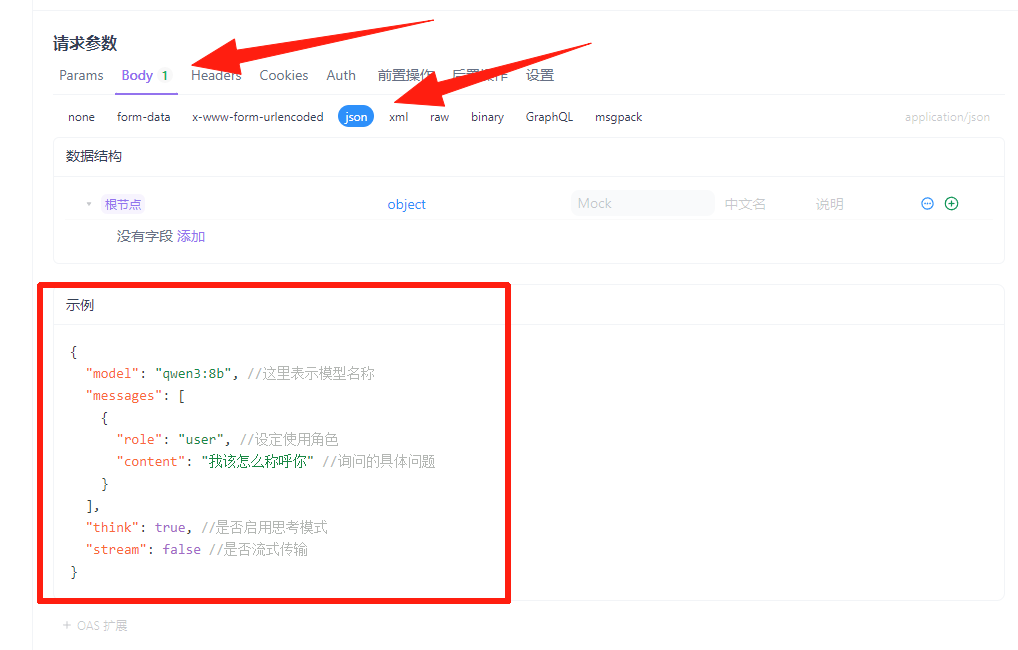
Task: Choose binary body type
Action: (488, 117)
